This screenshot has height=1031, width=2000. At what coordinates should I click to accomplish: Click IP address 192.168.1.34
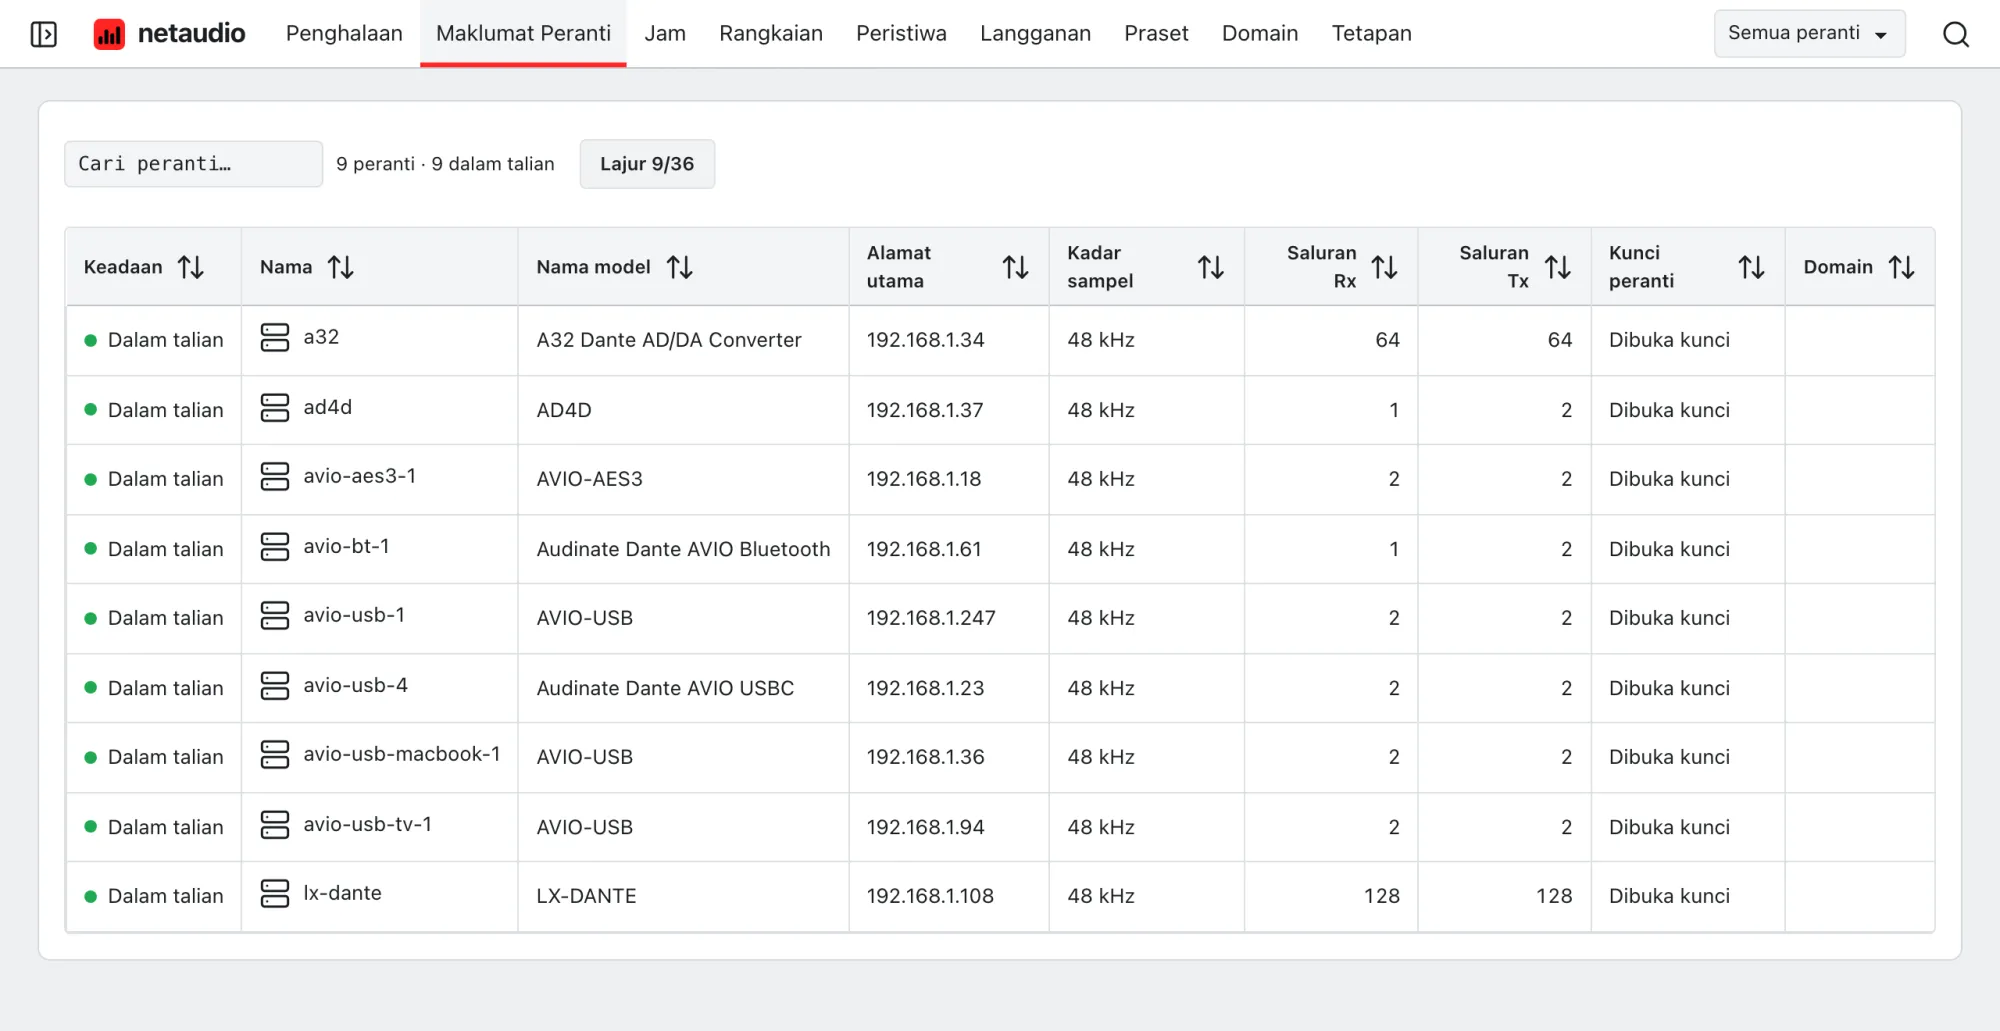click(925, 340)
